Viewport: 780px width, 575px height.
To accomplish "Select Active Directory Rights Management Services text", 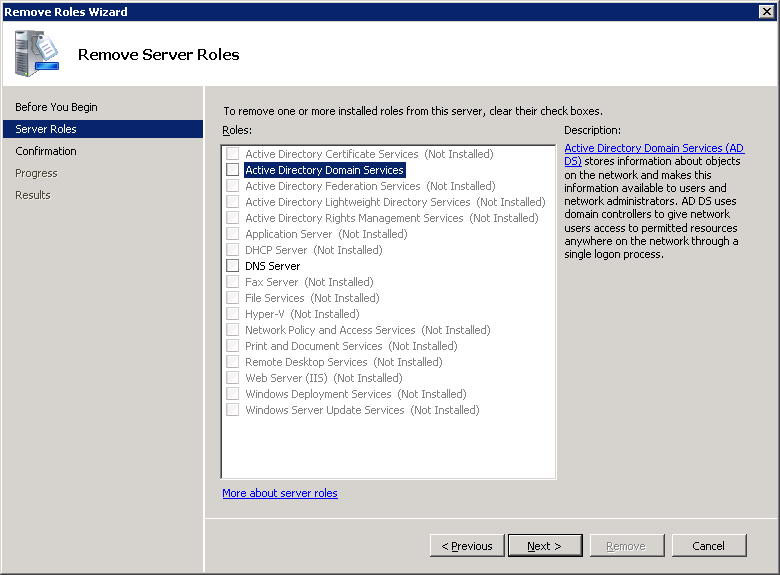I will click(x=391, y=217).
